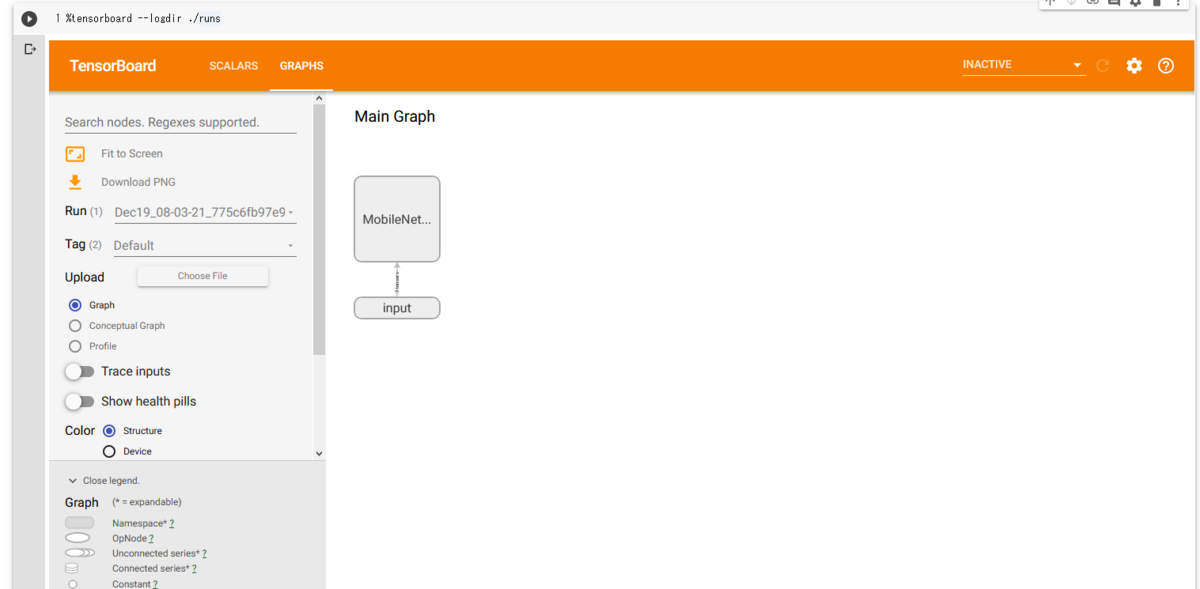The width and height of the screenshot is (1200, 589).
Task: Click the Download PNG label
Action: pos(138,182)
